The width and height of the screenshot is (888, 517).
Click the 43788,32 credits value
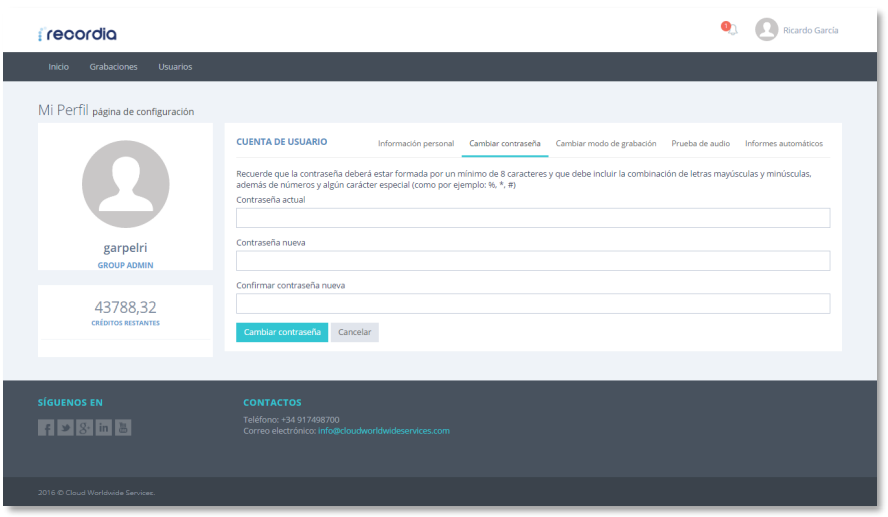click(125, 307)
